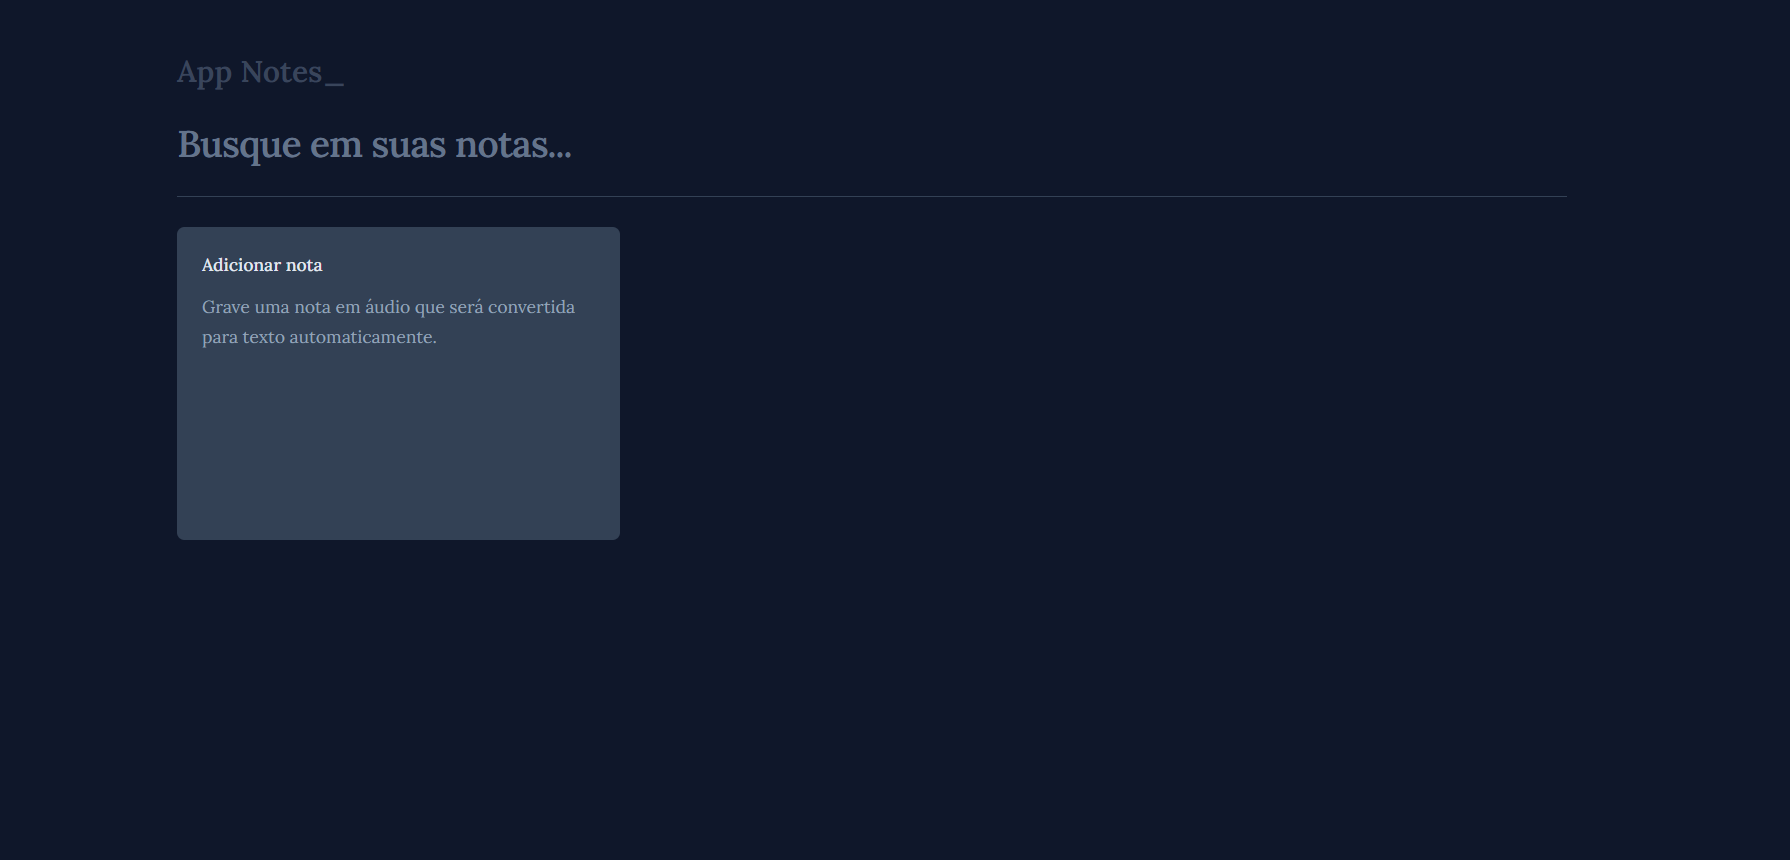This screenshot has width=1790, height=860.
Task: Click the blank lower area of add-note card
Action: (398, 450)
